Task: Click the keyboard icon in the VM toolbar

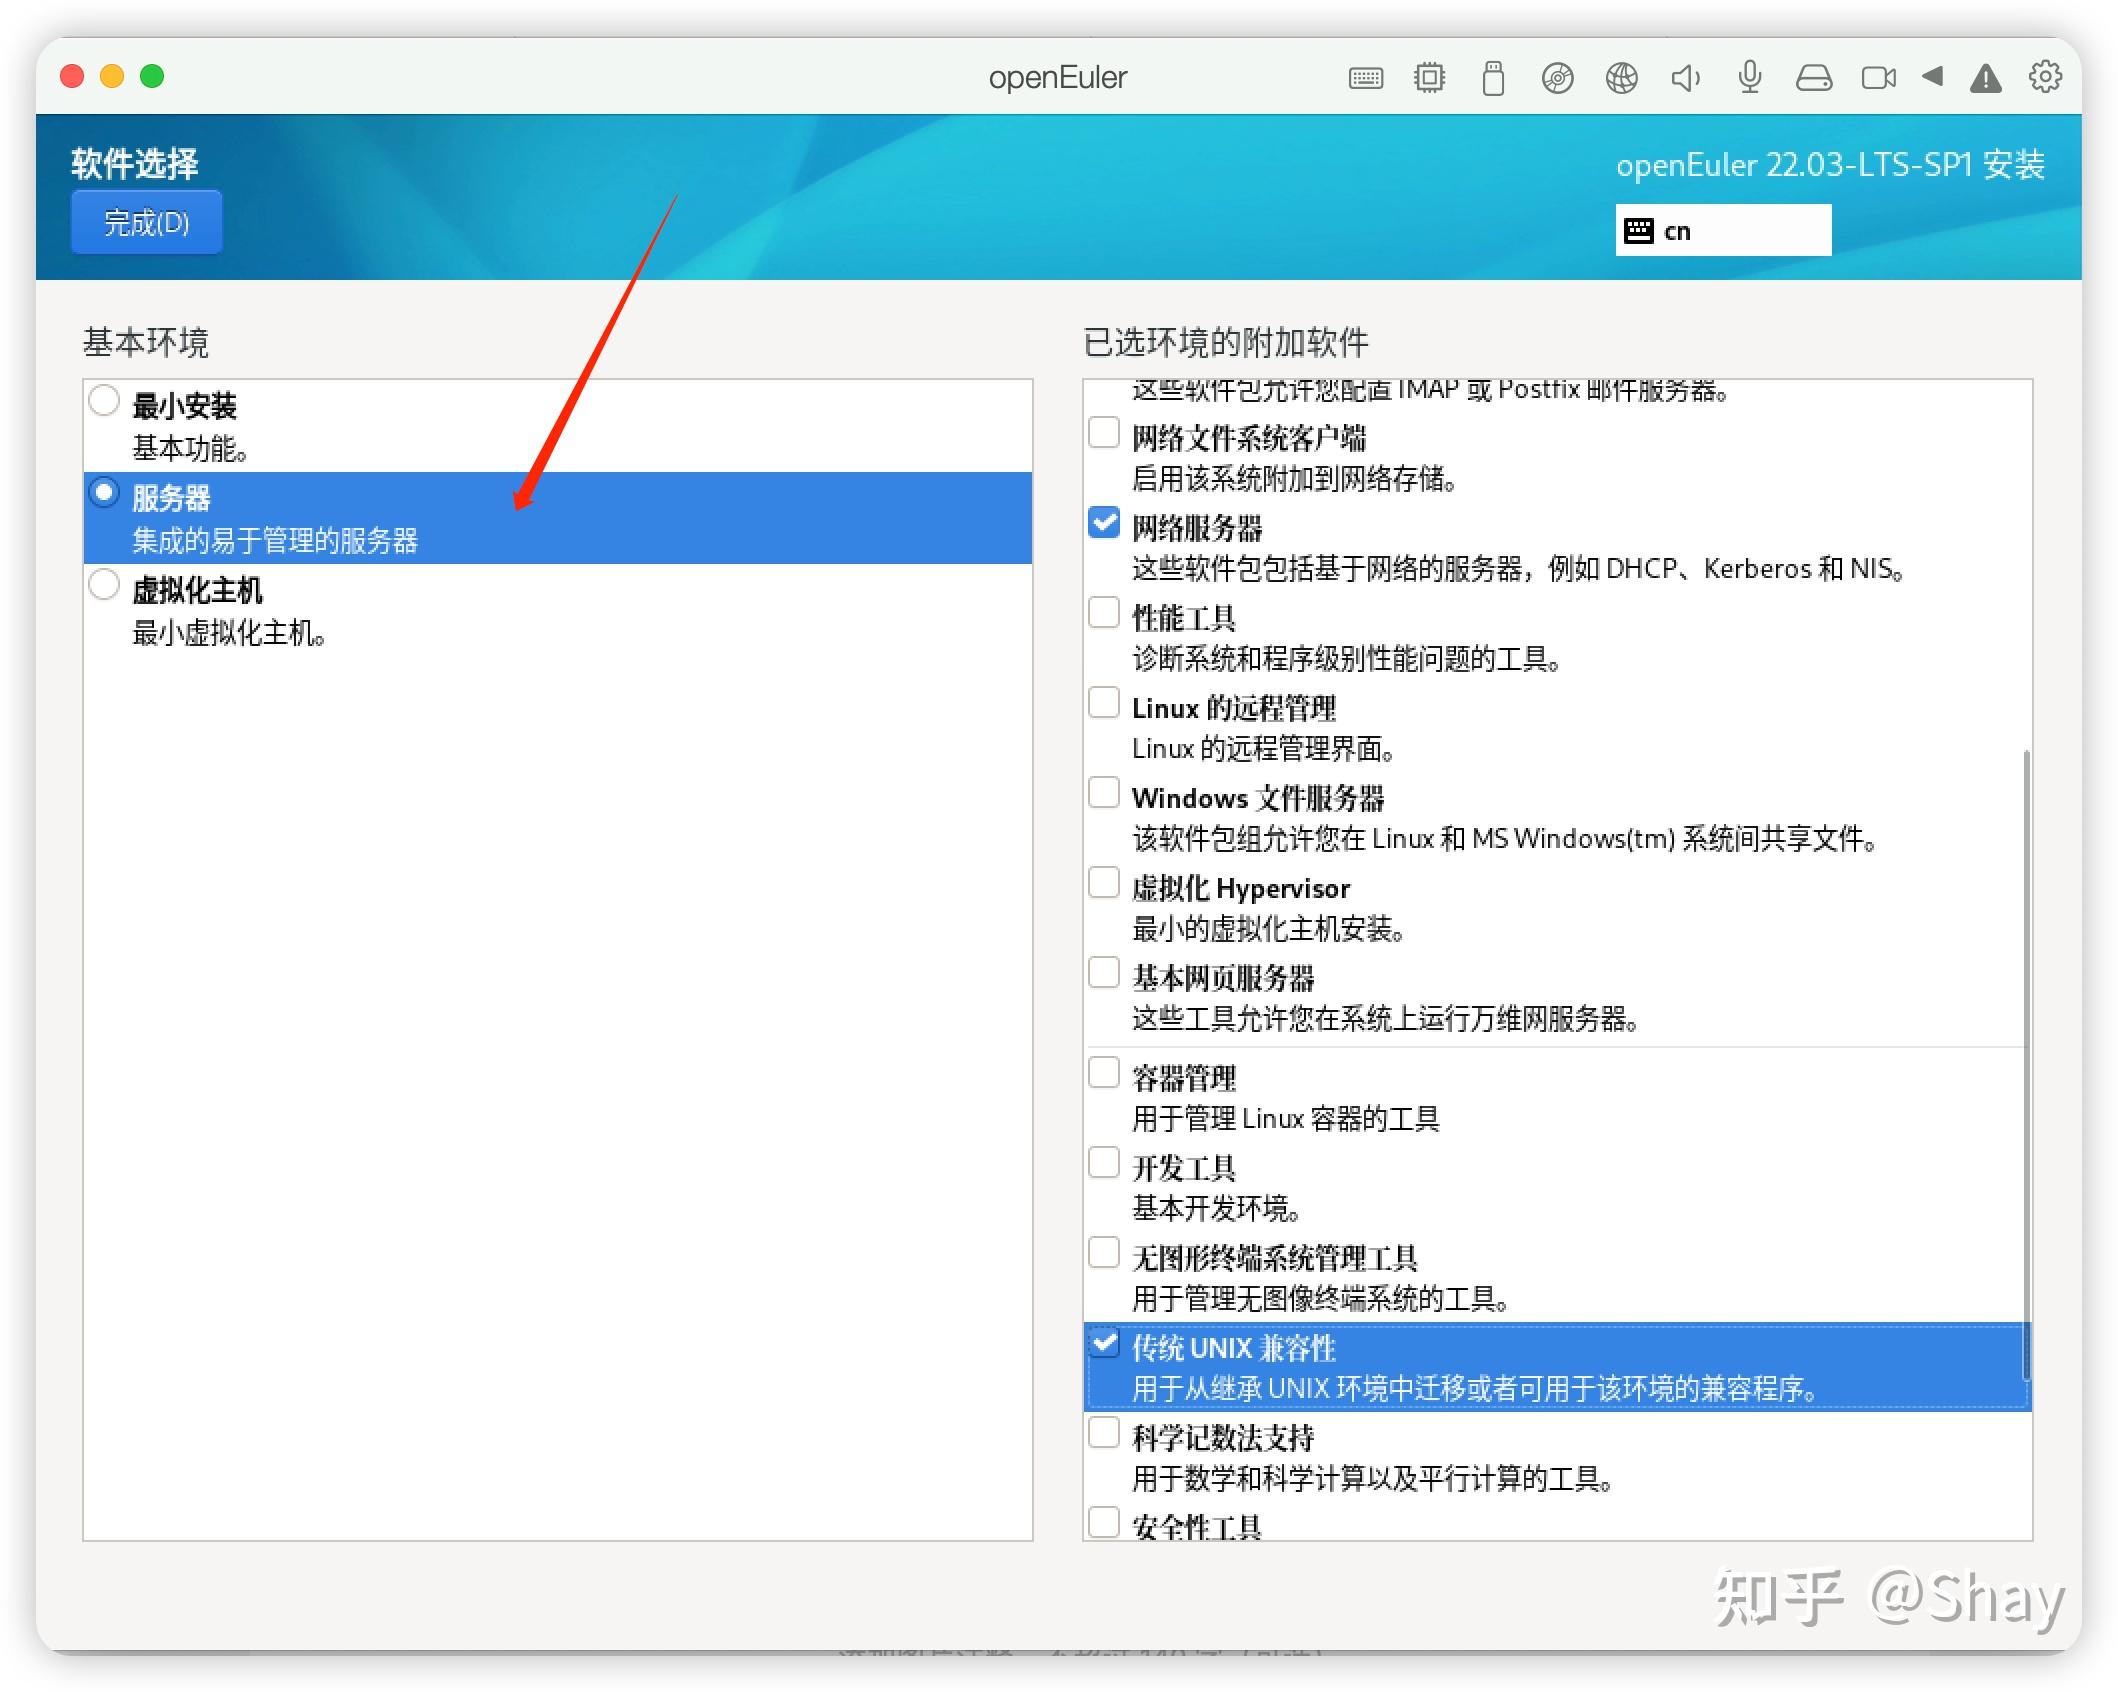Action: coord(1367,77)
